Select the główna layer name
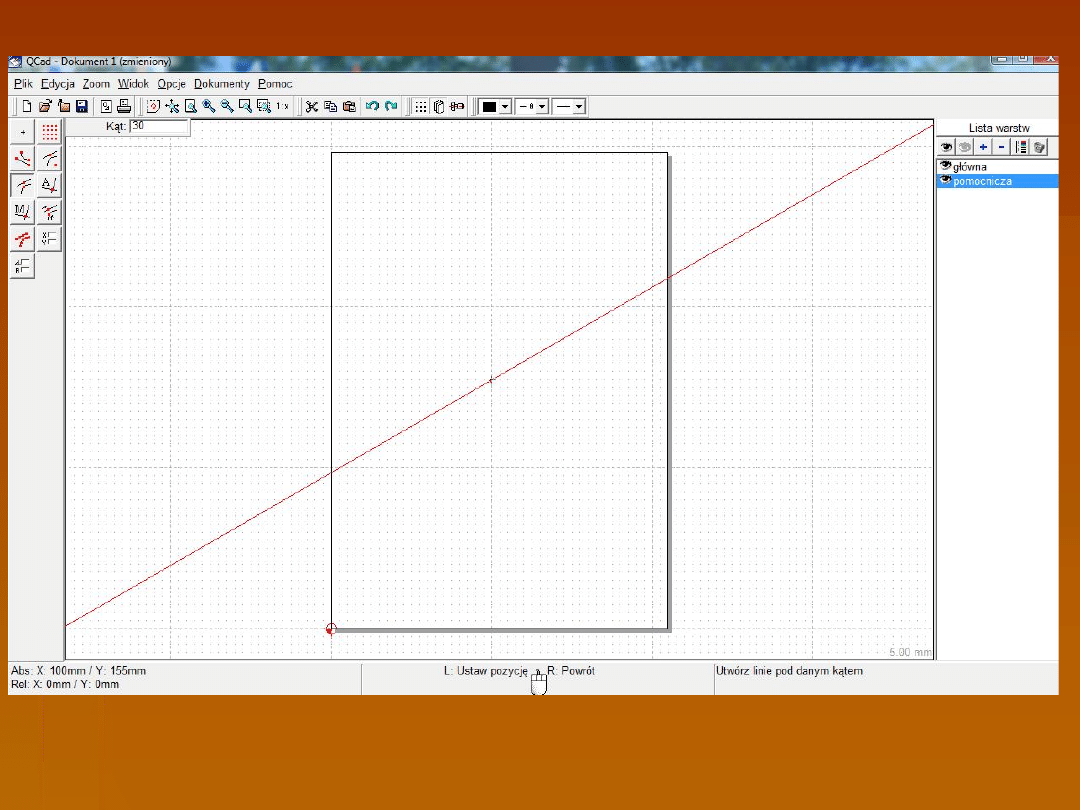The image size is (1080, 810). point(970,167)
